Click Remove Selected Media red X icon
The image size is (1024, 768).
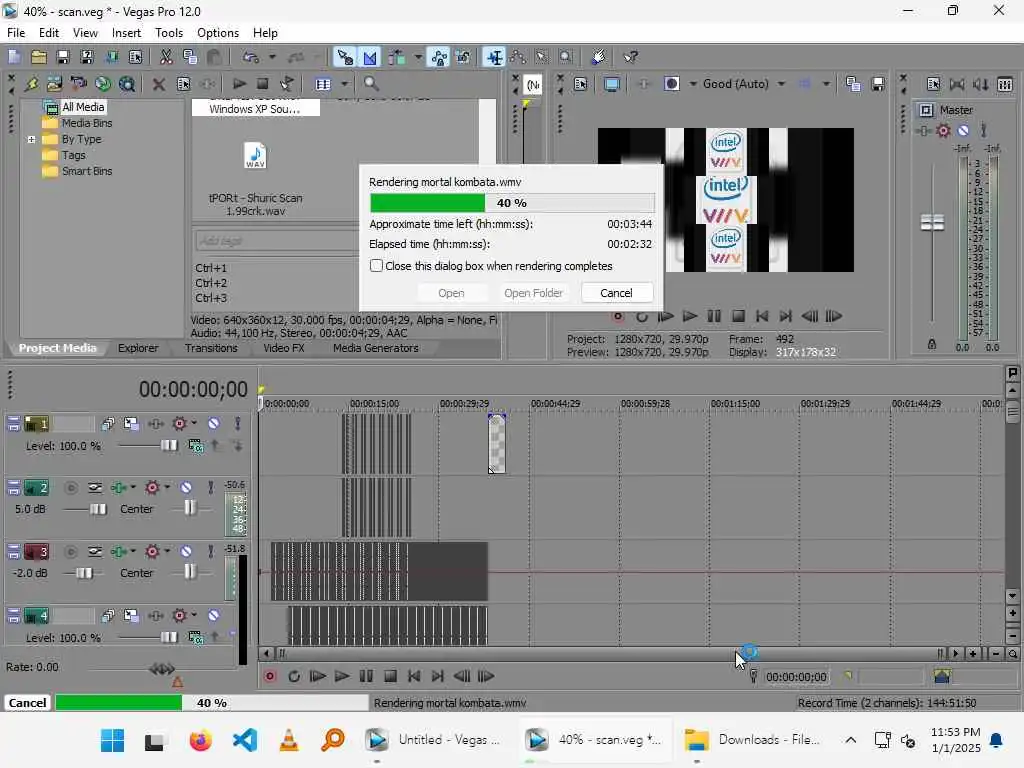click(158, 84)
